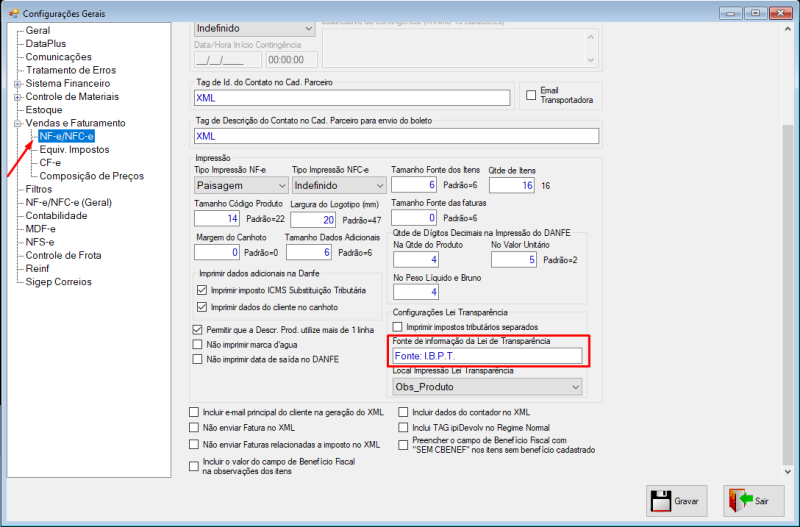Collapse the Vendas e Faturamento tree node
Viewport: 800px width, 527px height.
coord(18,123)
